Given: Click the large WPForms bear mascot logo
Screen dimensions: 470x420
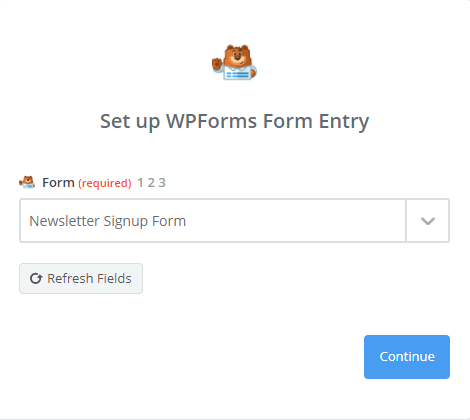Looking at the screenshot, I should [x=234, y=62].
